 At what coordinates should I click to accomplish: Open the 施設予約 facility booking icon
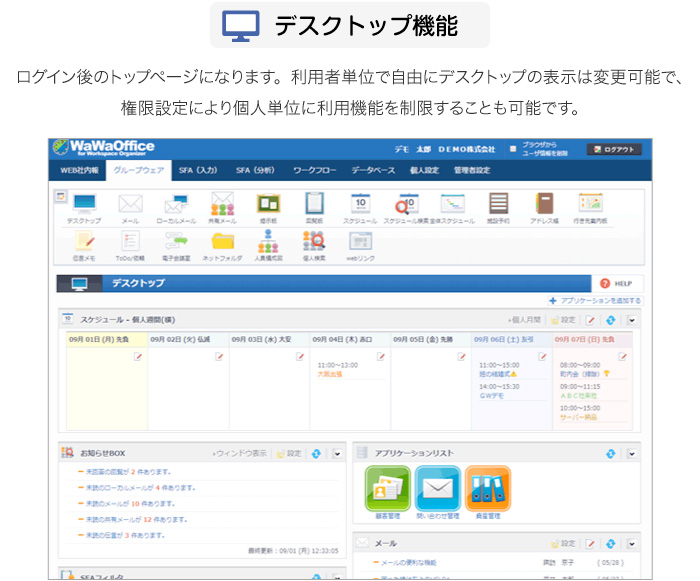pyautogui.click(x=498, y=207)
